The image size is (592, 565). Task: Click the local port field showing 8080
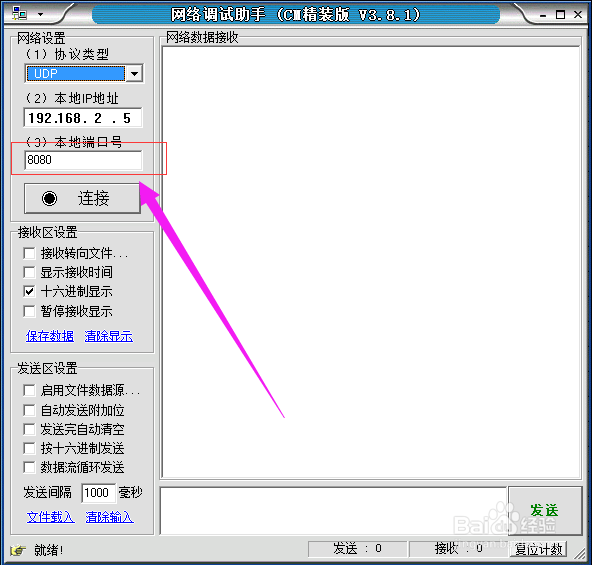pos(83,160)
